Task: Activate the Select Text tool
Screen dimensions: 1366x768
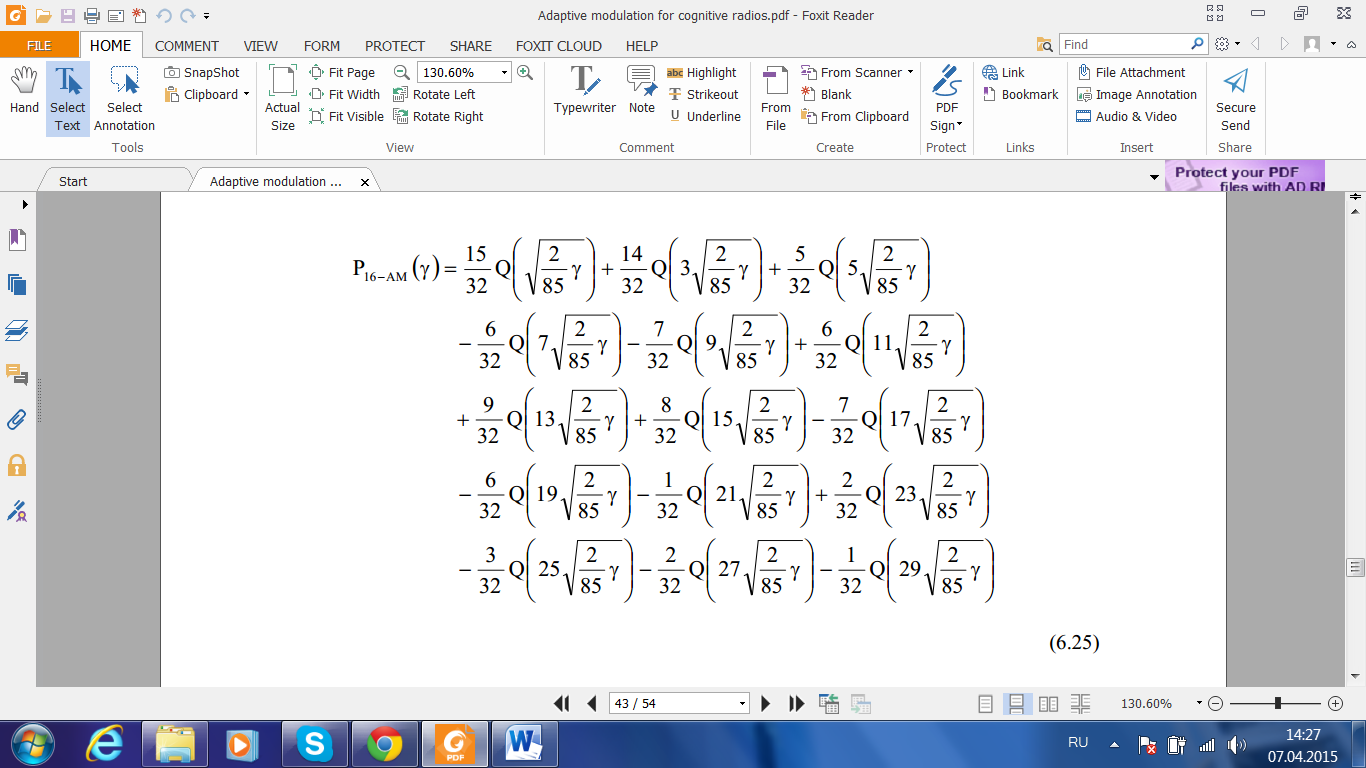Action: pos(67,98)
